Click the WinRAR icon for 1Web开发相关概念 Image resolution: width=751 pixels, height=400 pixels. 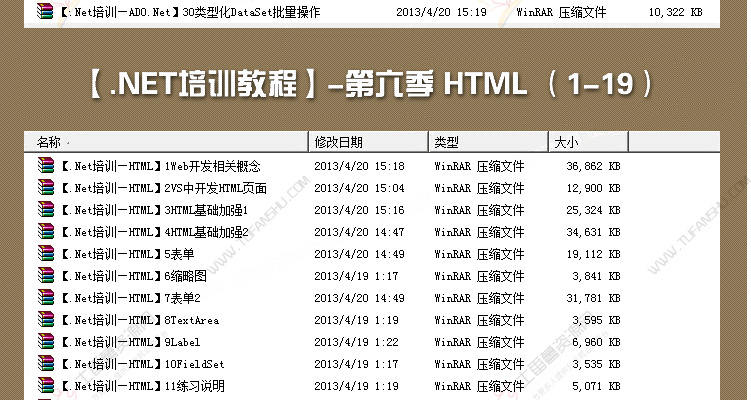click(x=46, y=166)
